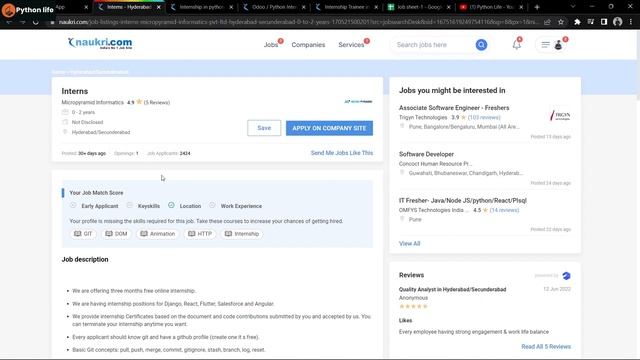Select the GIT course chip
Image resolution: width=640 pixels, height=360 pixels.
point(83,234)
